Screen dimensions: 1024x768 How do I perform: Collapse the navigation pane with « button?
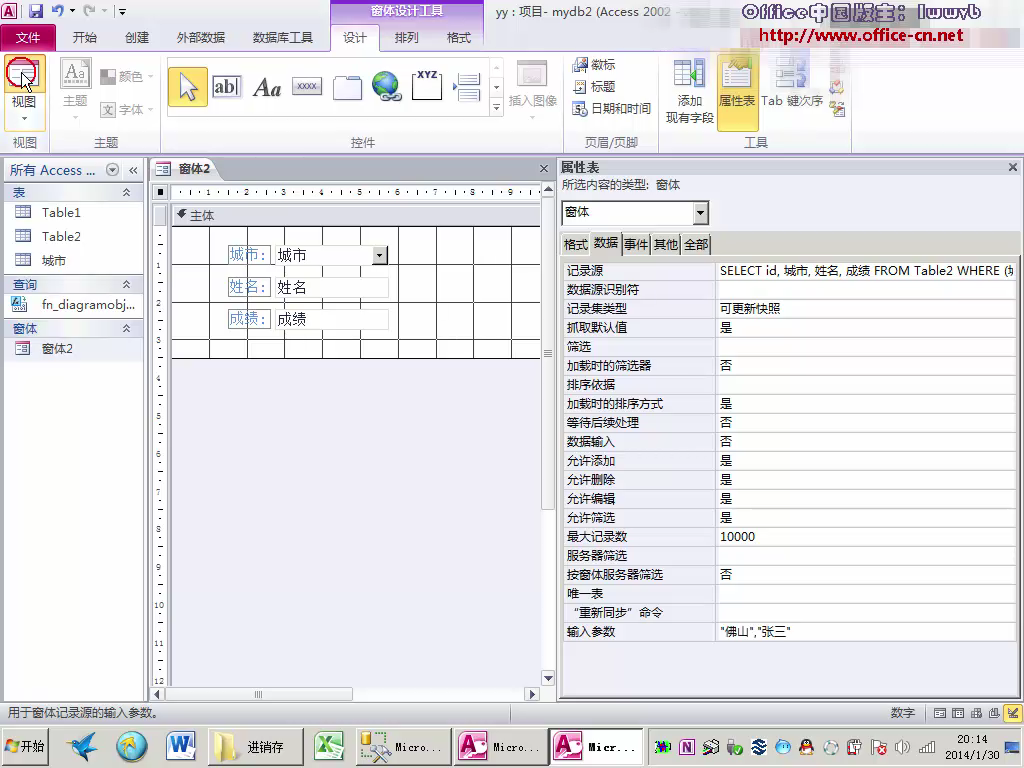pos(133,170)
